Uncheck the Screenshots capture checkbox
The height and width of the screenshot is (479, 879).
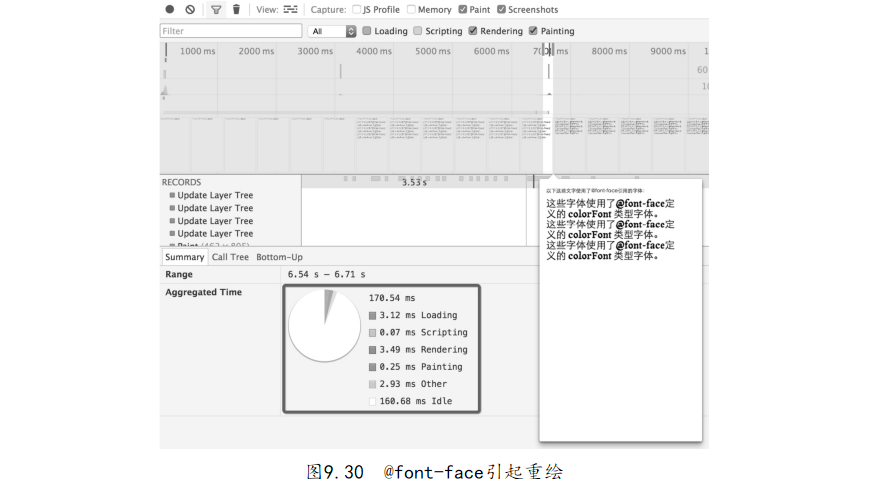click(502, 10)
